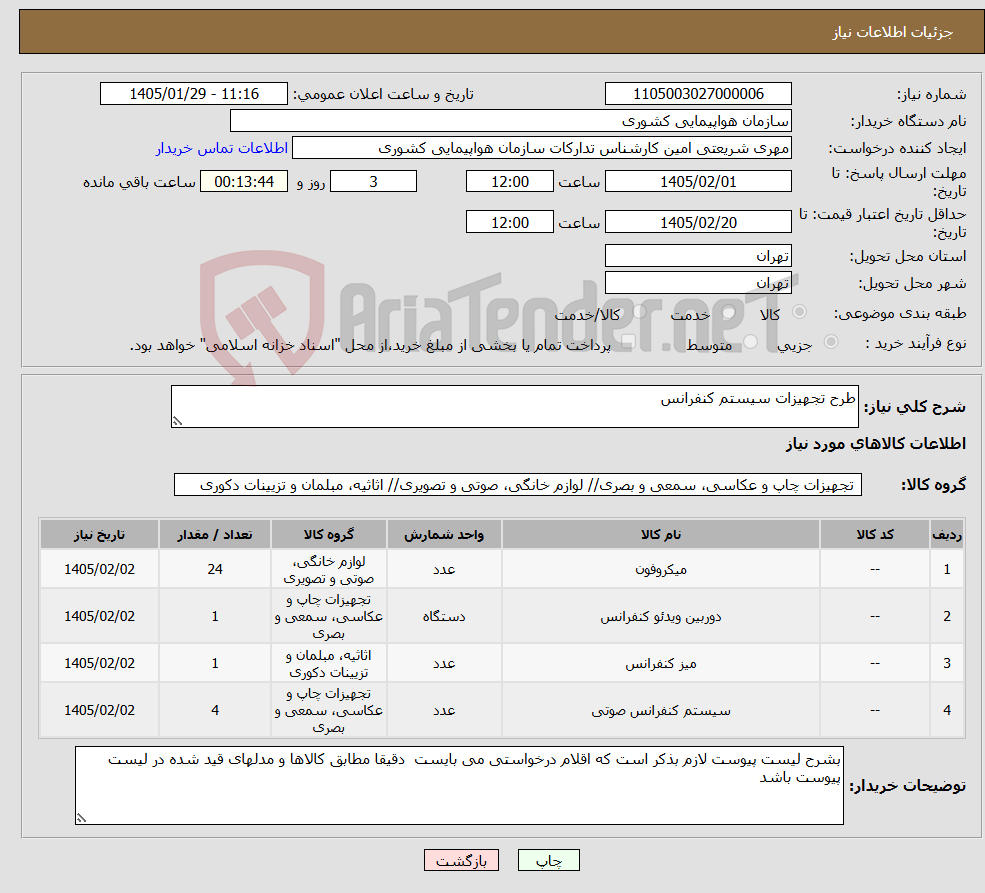985x893 pixels.
Task: Click the response deadline time 12:00 field
Action: tap(509, 181)
